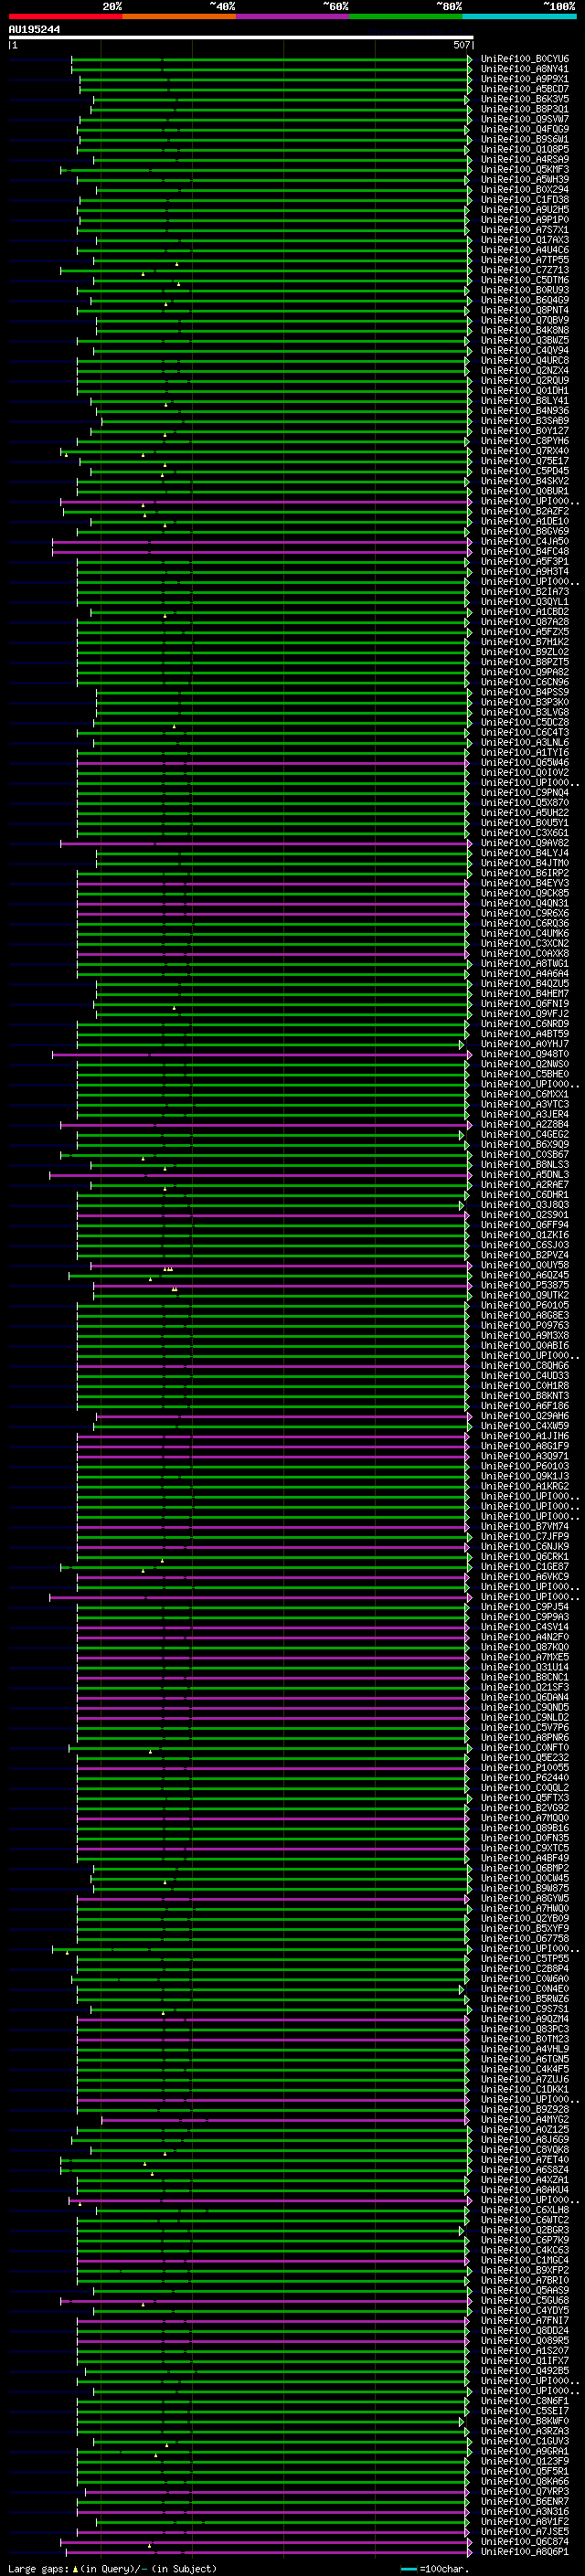The height and width of the screenshot is (2576, 585).
Task: Click UniRef100_A7JSE5 hit
Action: 524,2531
